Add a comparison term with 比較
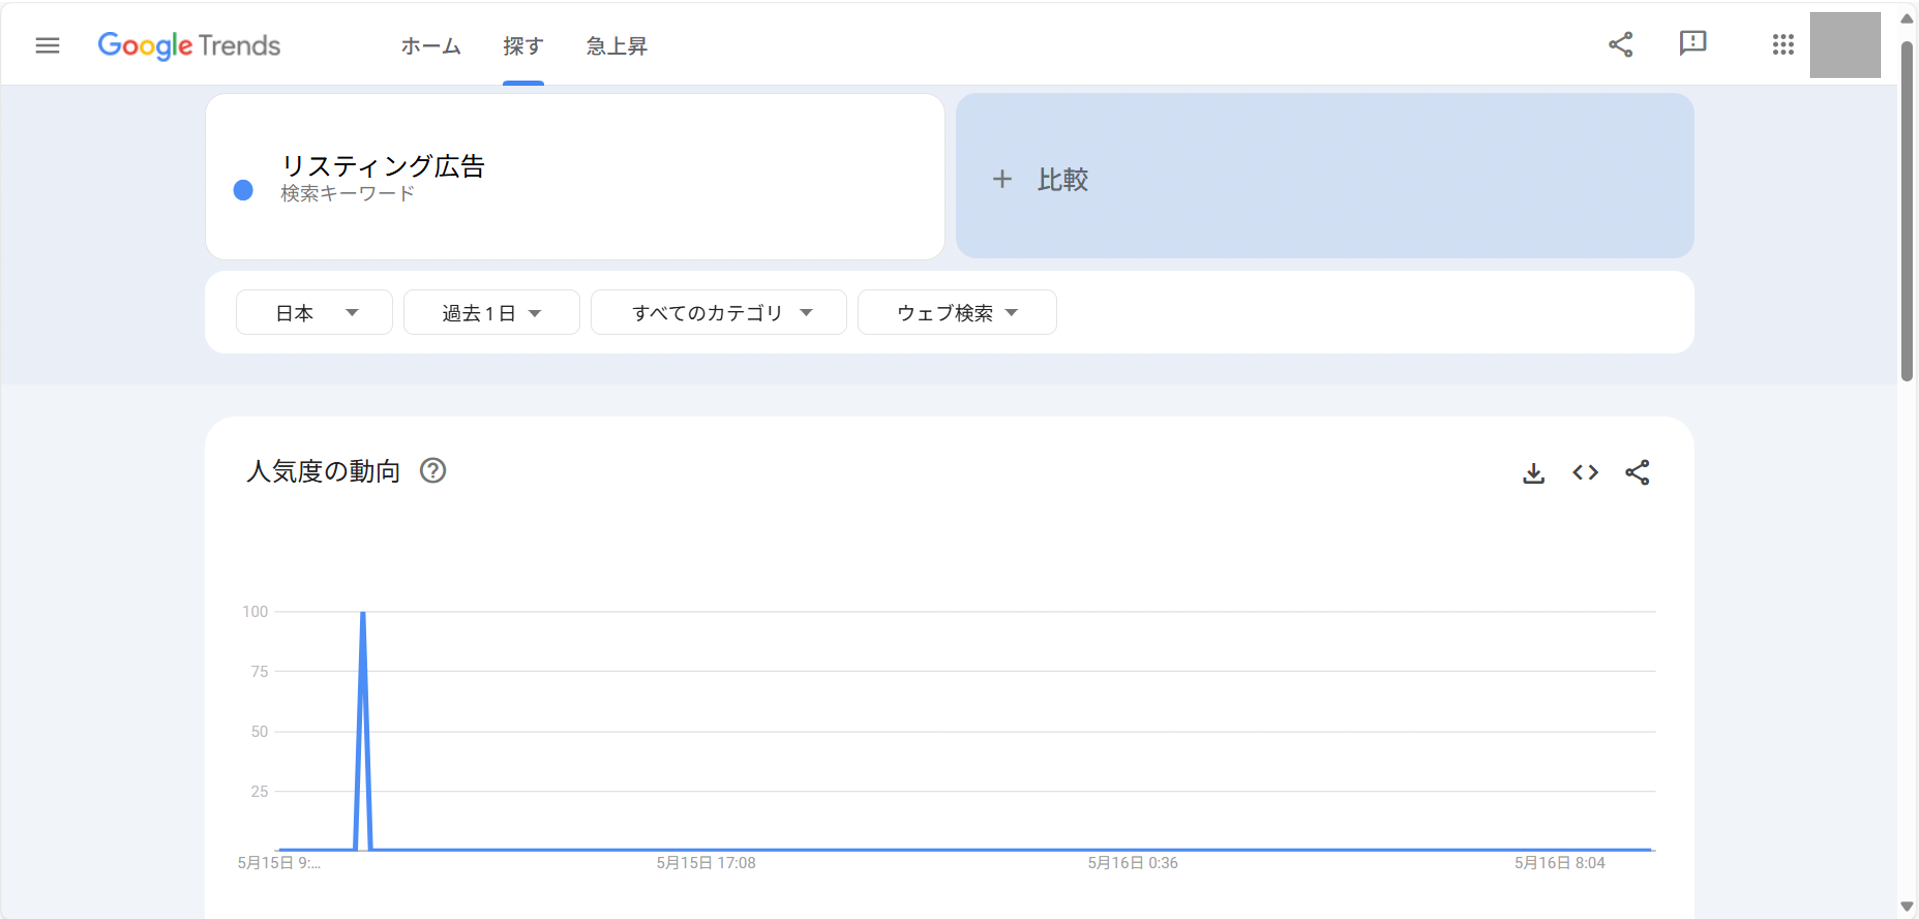Screen dimensions: 1919x919 point(1324,176)
